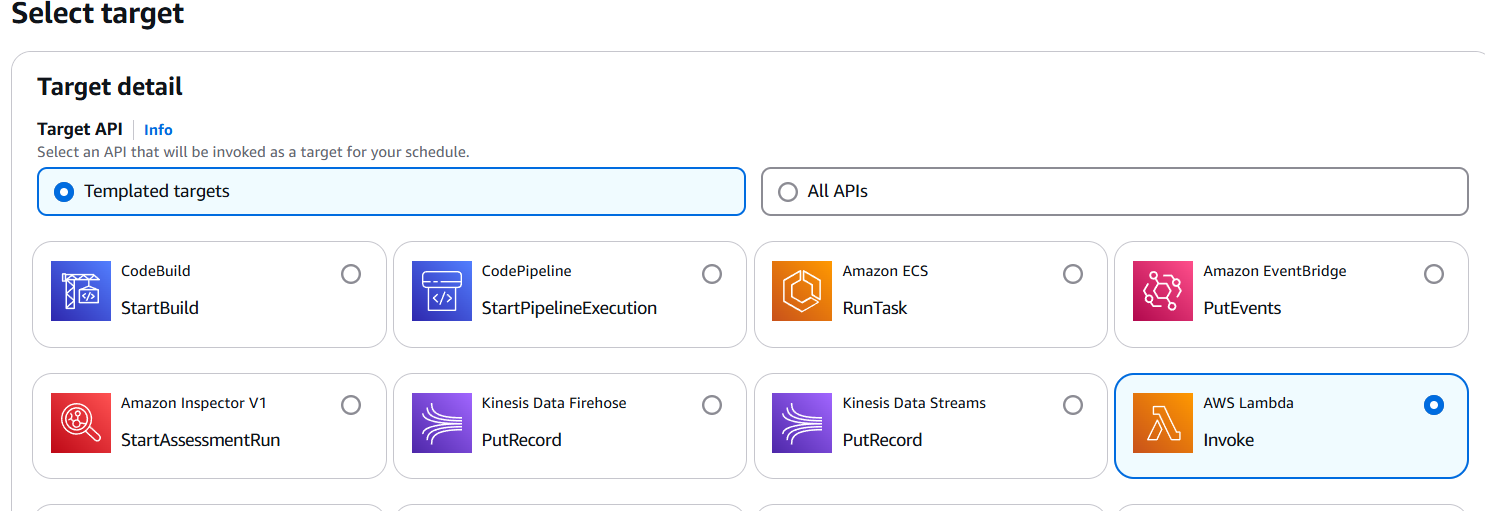Viewport: 1485px width, 511px height.
Task: Choose the EventBridge PutEvents radio button
Action: (1434, 273)
